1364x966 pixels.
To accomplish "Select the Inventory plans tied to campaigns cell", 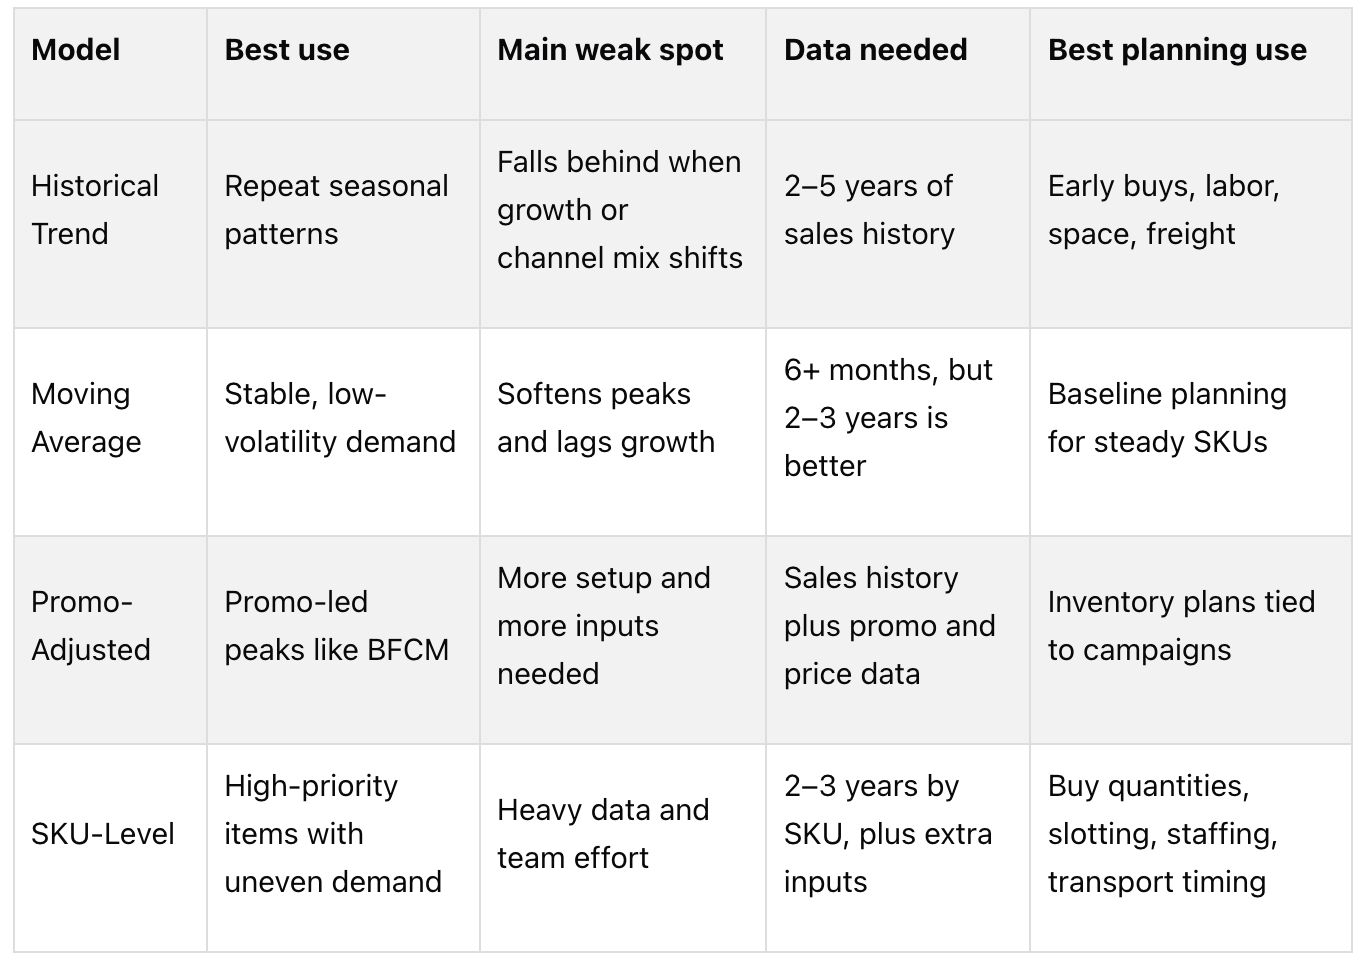I will coord(1191,640).
